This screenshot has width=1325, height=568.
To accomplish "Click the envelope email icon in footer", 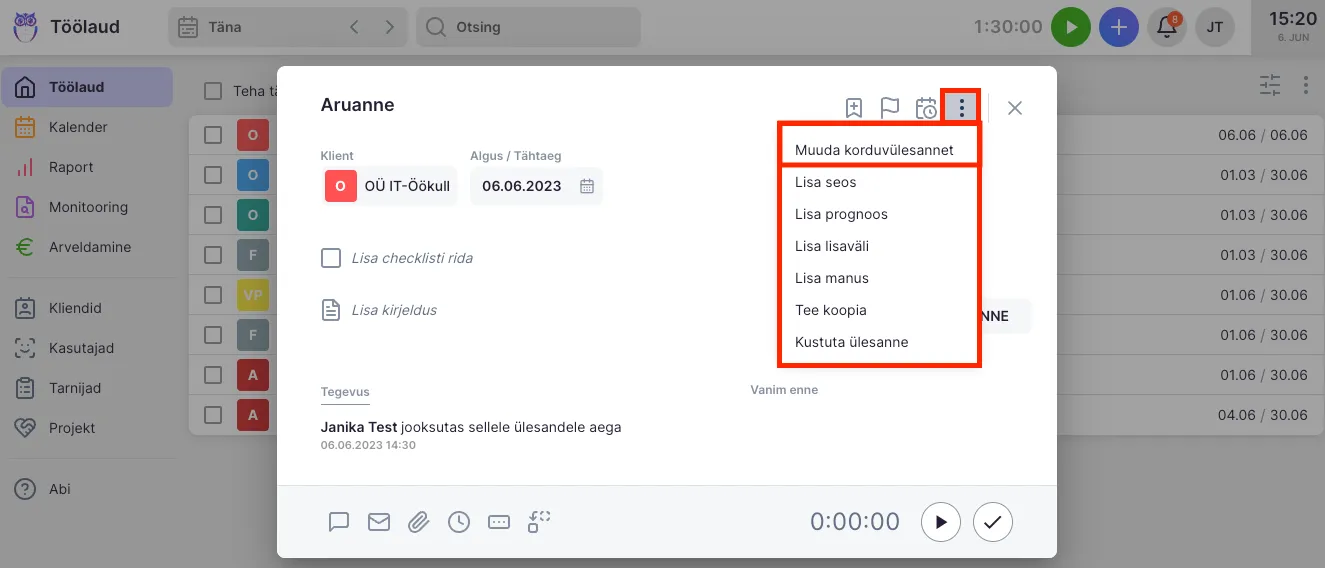I will coord(379,521).
